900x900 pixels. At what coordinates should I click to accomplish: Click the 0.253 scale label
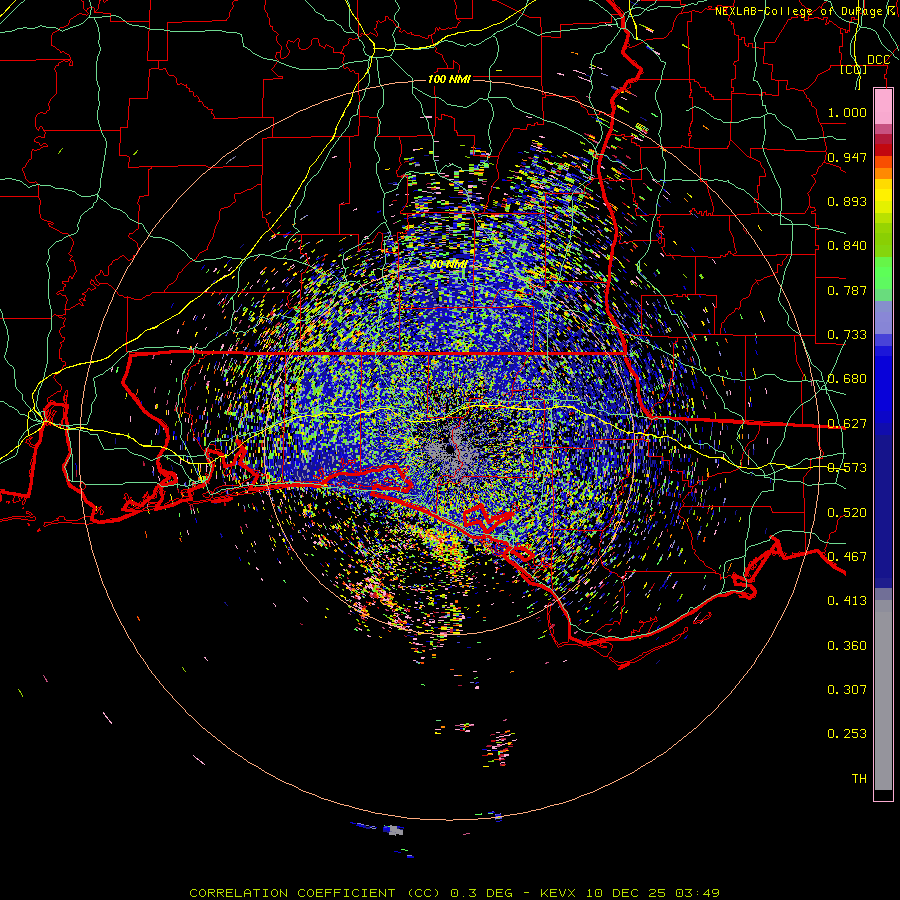(847, 734)
